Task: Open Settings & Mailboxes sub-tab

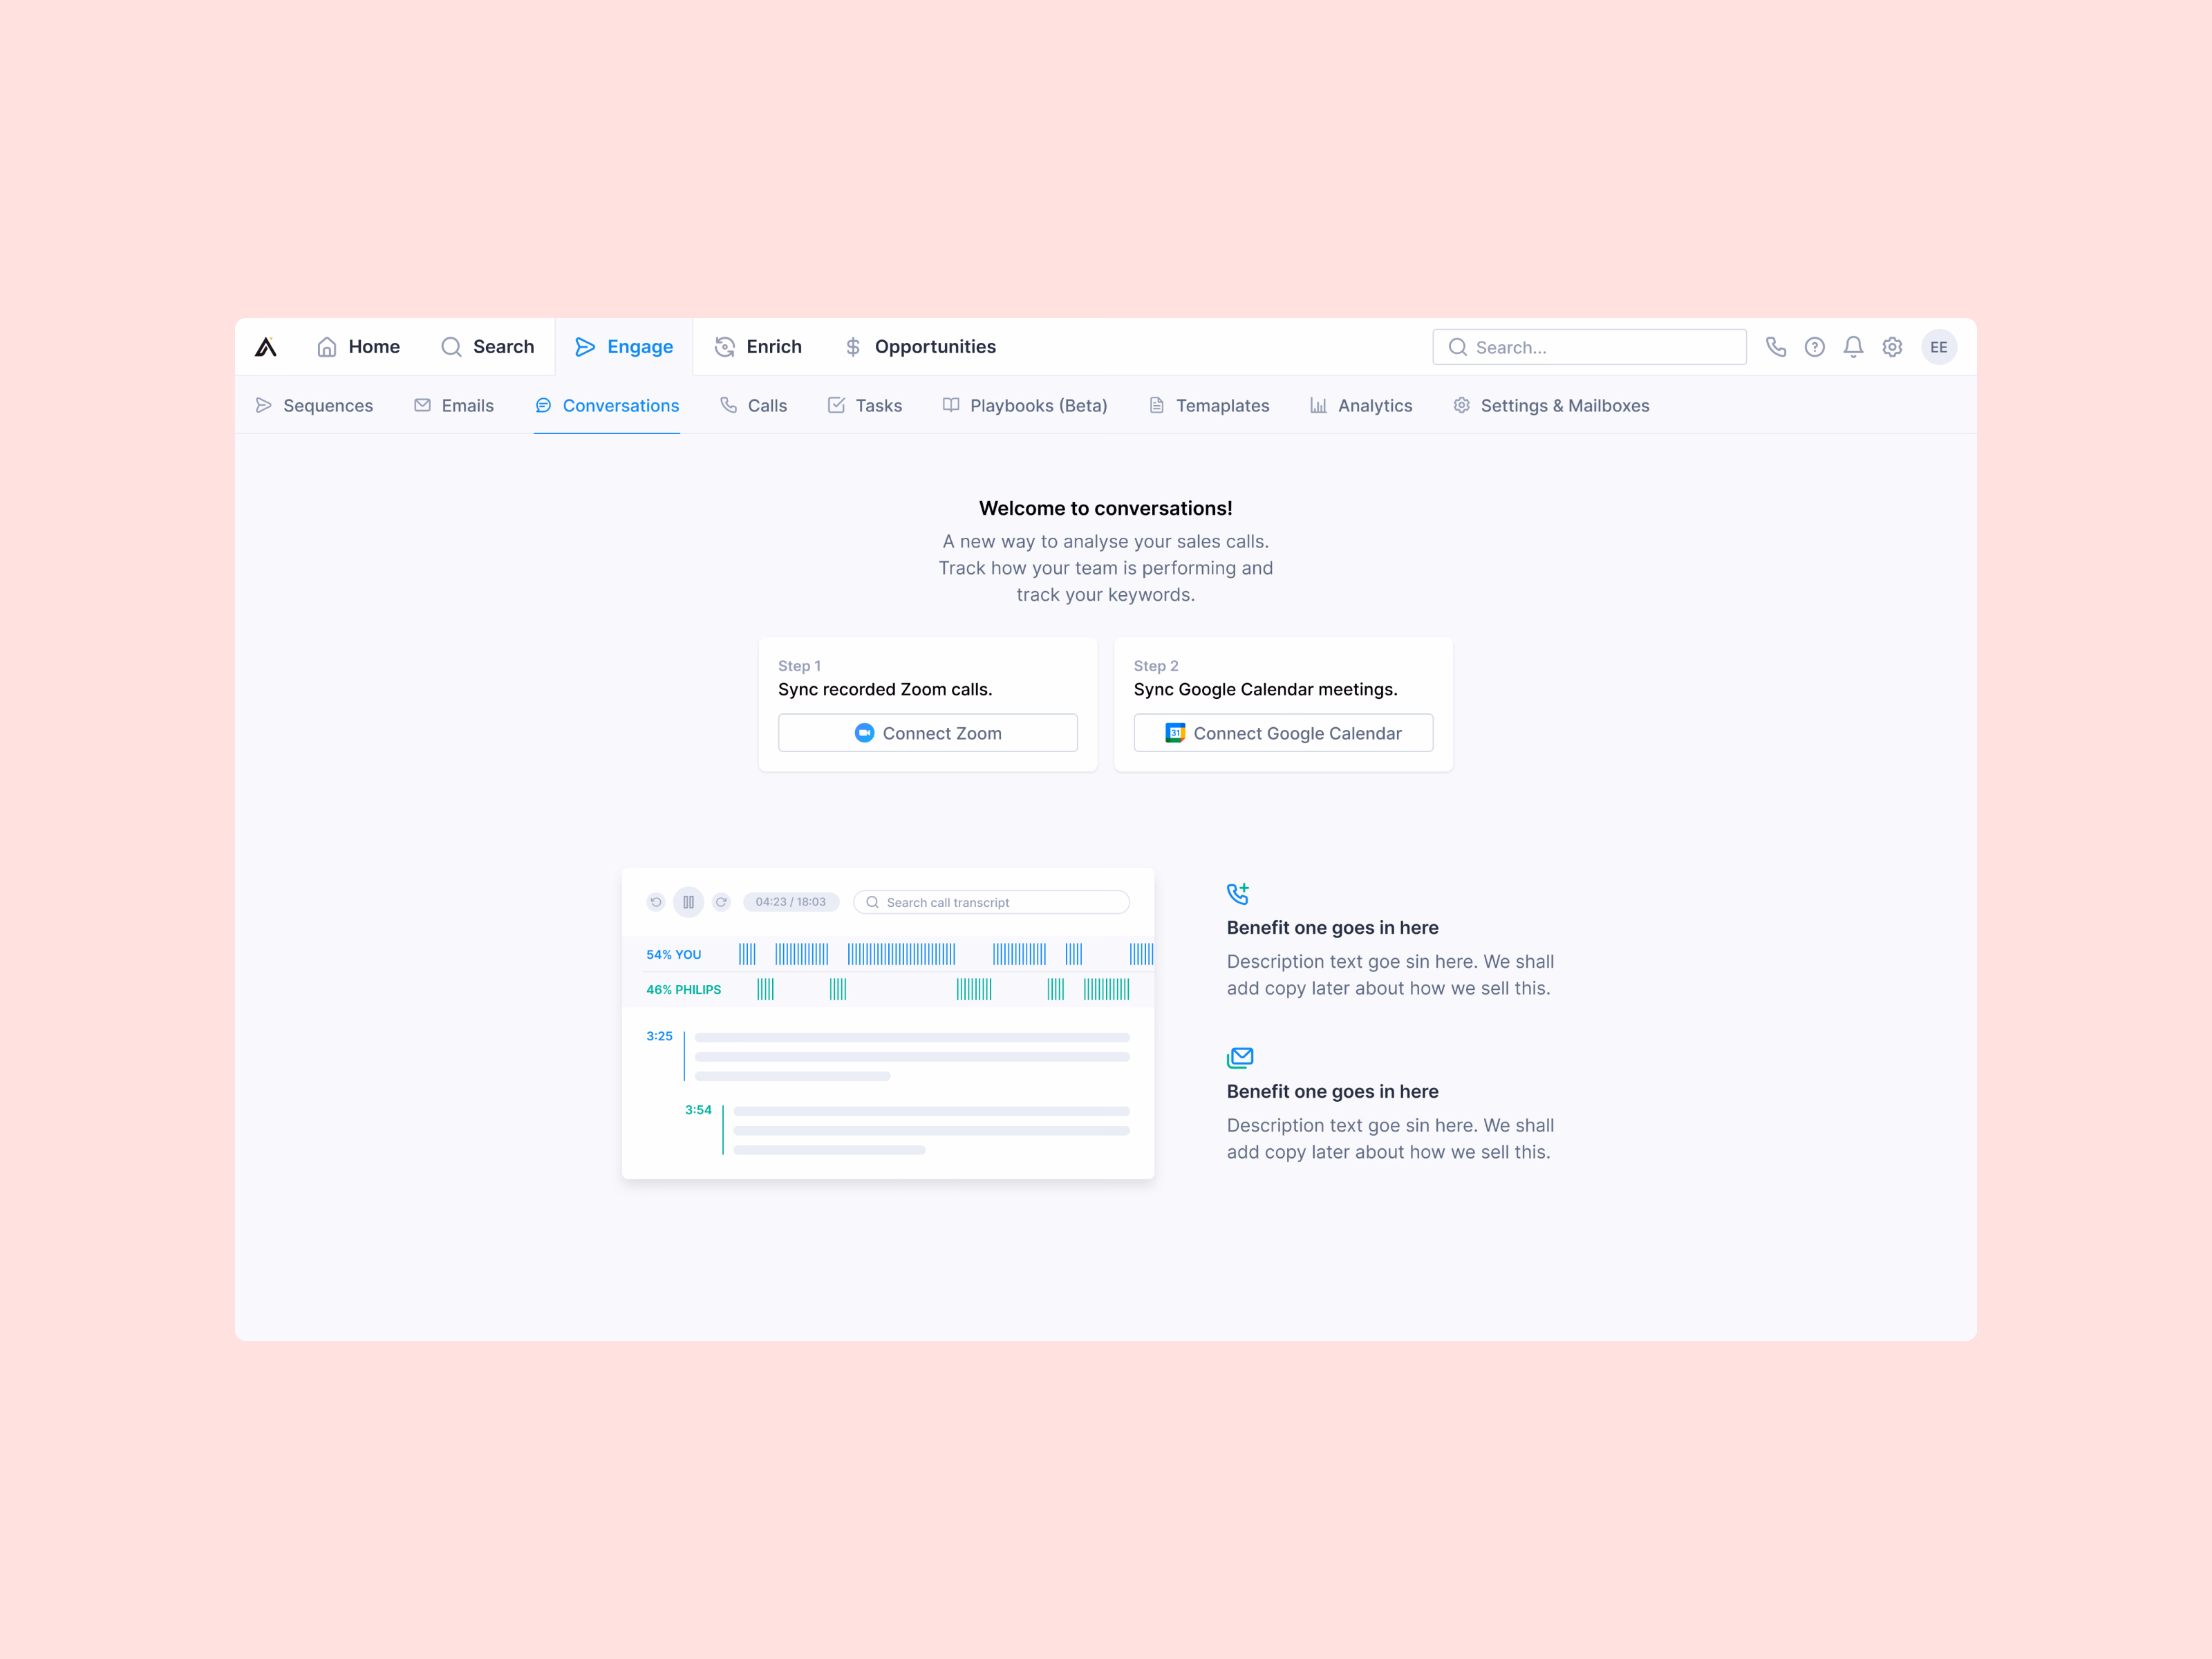Action: click(1551, 405)
